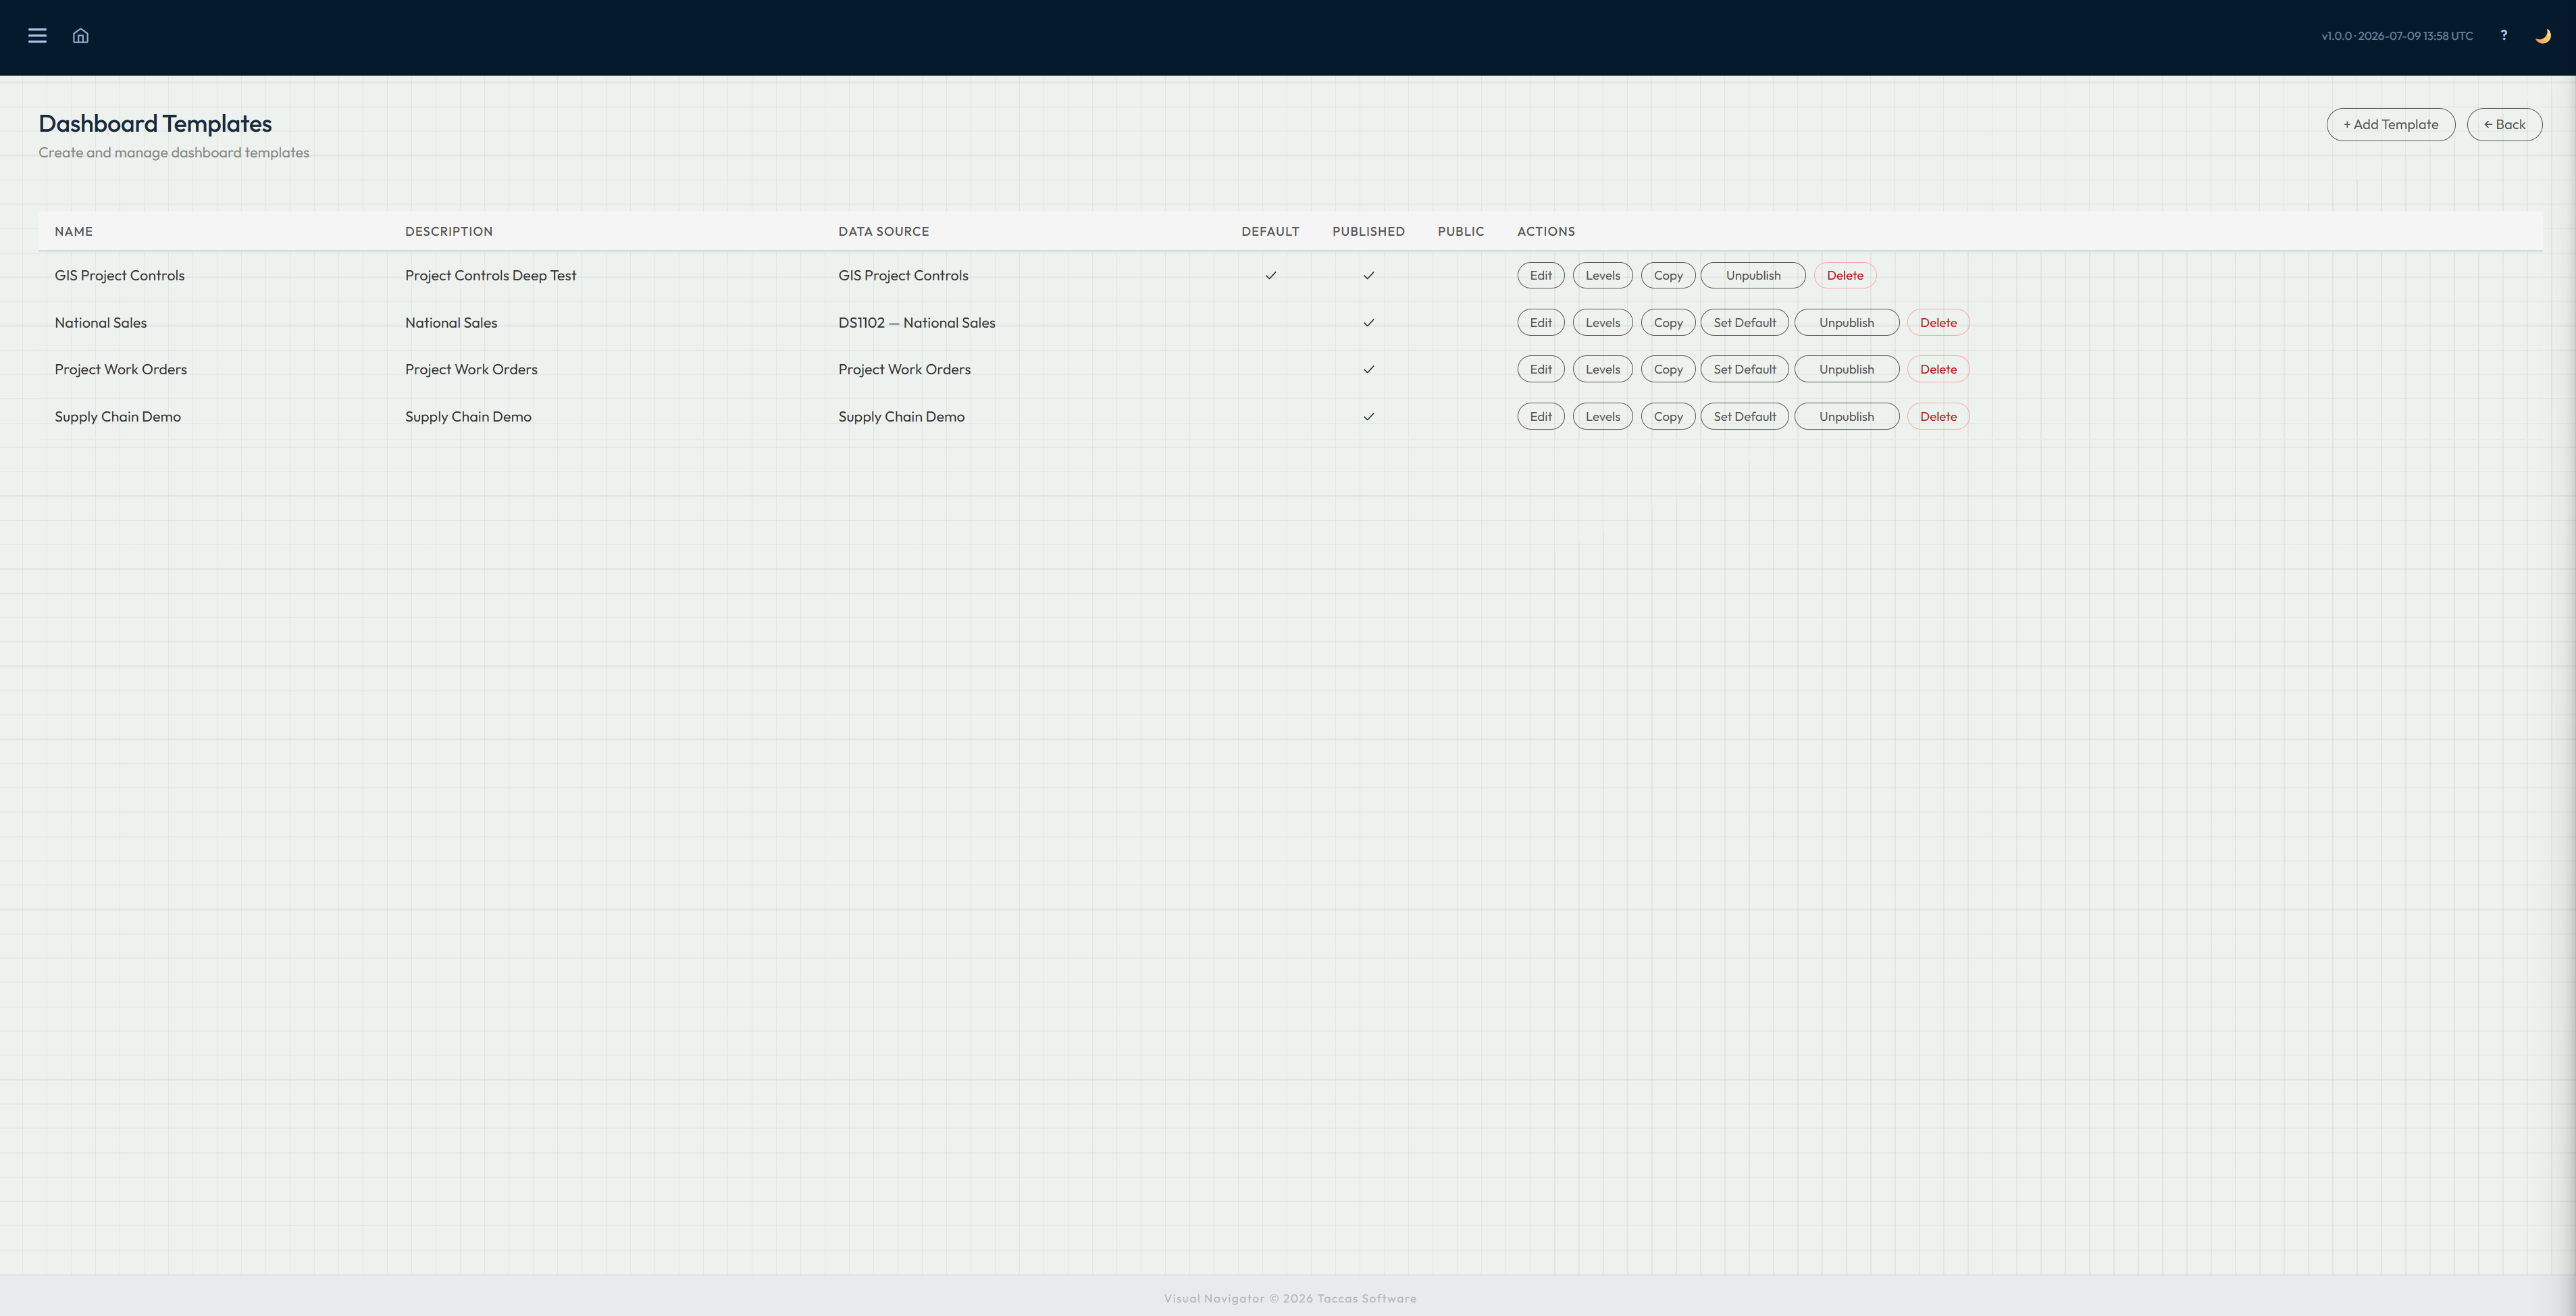Select the GIS Project Controls name cell

point(119,276)
